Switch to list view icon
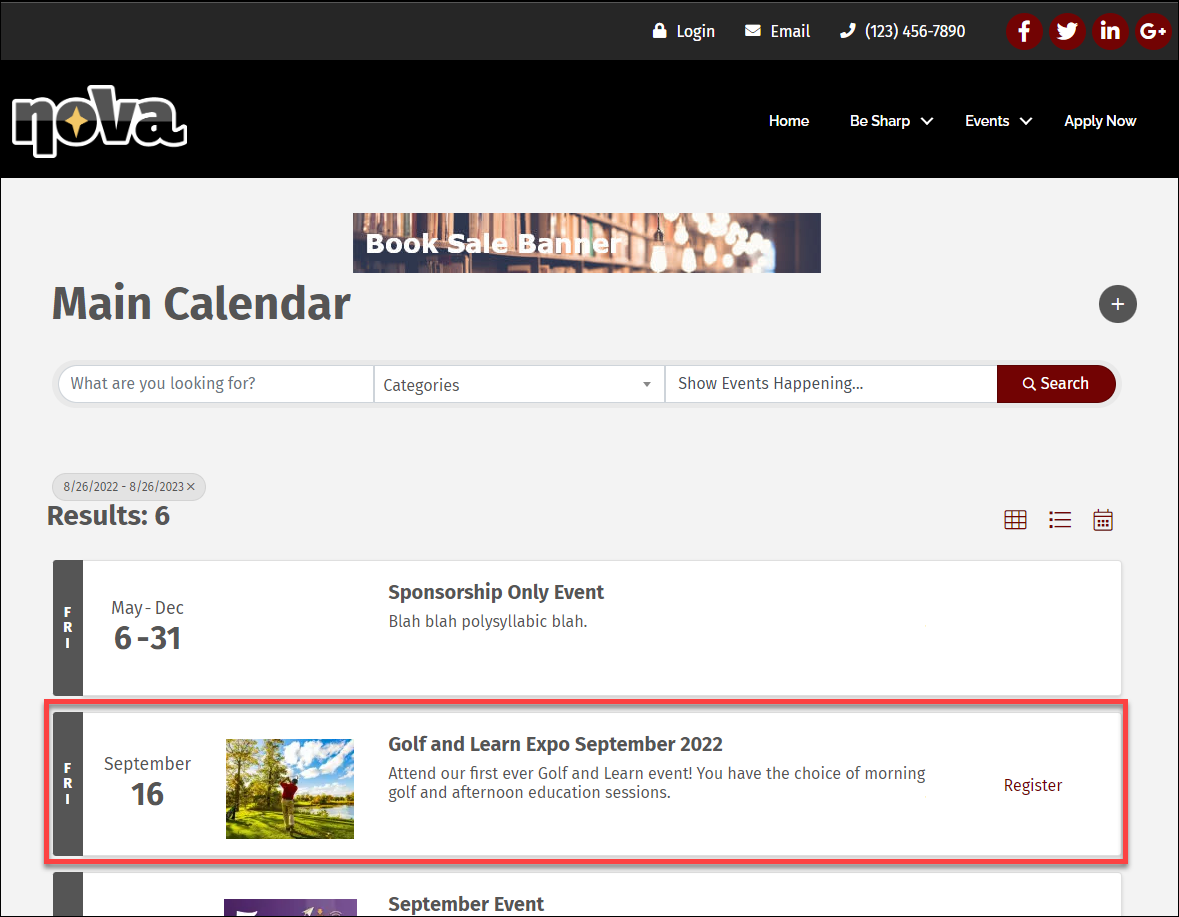The height and width of the screenshot is (917, 1179). [x=1059, y=520]
